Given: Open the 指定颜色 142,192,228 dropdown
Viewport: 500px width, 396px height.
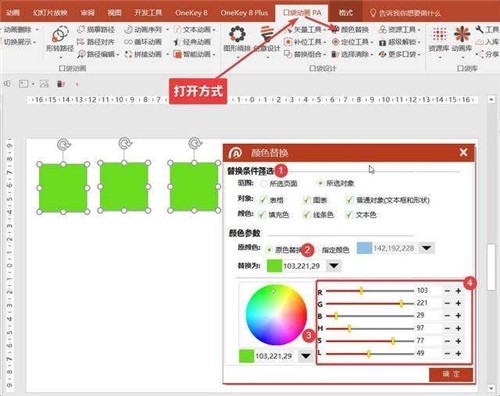Looking at the screenshot, I should [427, 248].
